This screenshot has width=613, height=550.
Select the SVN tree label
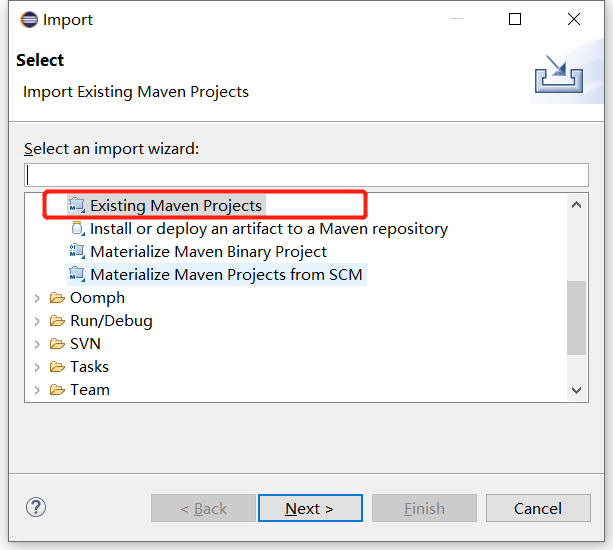click(x=85, y=344)
